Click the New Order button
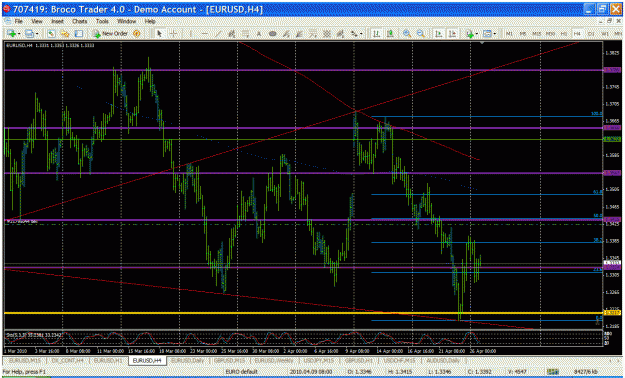This screenshot has width=625, height=378. pyautogui.click(x=110, y=34)
